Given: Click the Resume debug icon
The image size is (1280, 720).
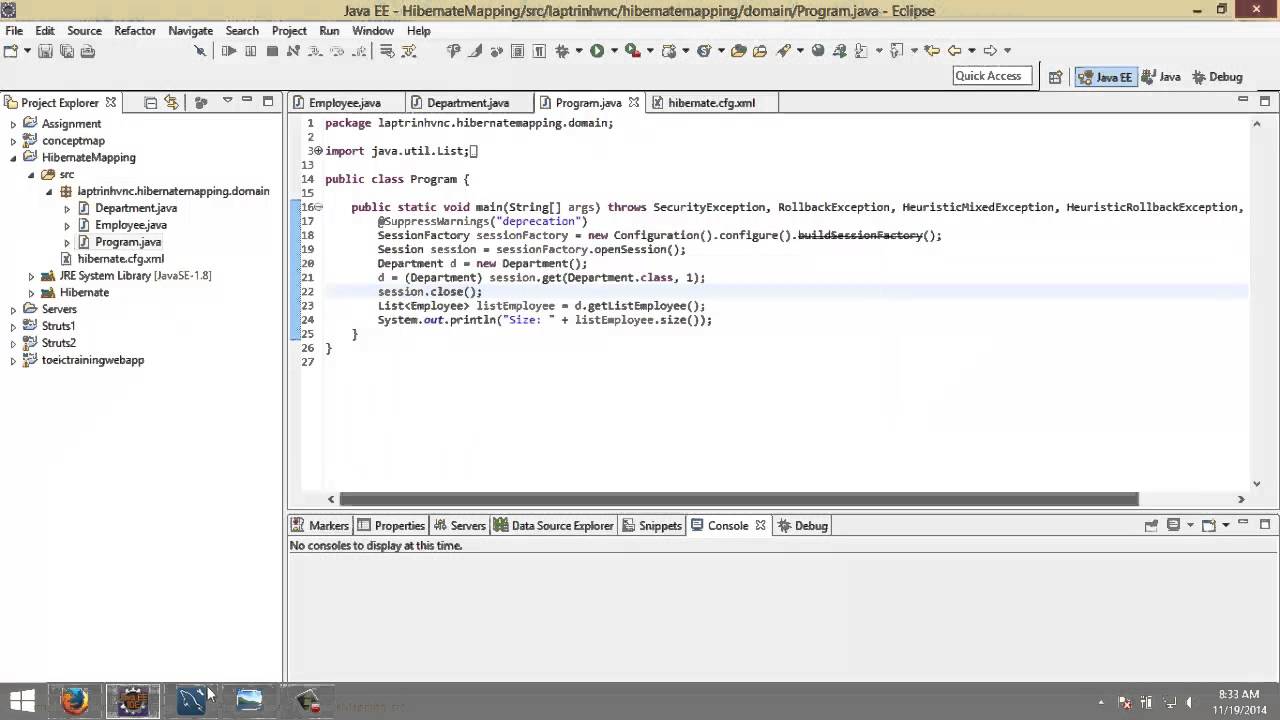Looking at the screenshot, I should [x=229, y=51].
